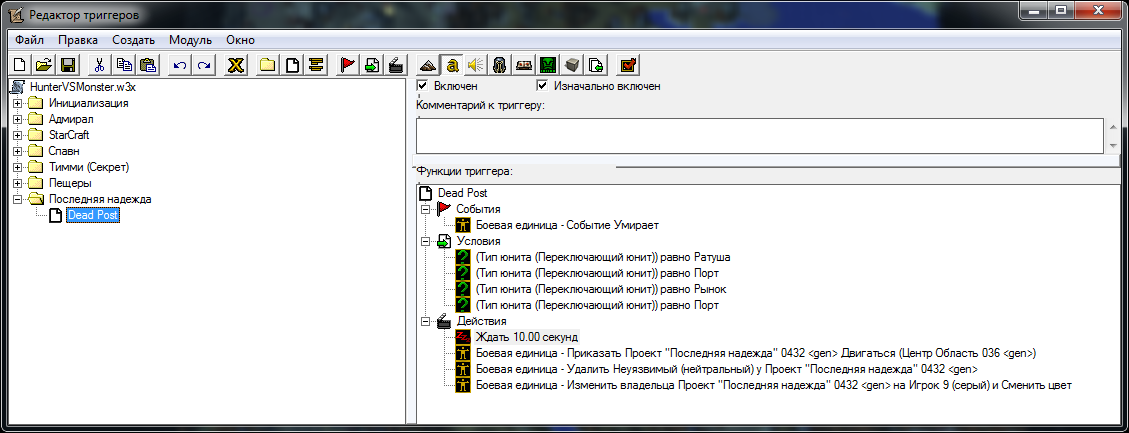Click inside the trigger comment text box
Screen dimensions: 1129x433
tap(760, 135)
